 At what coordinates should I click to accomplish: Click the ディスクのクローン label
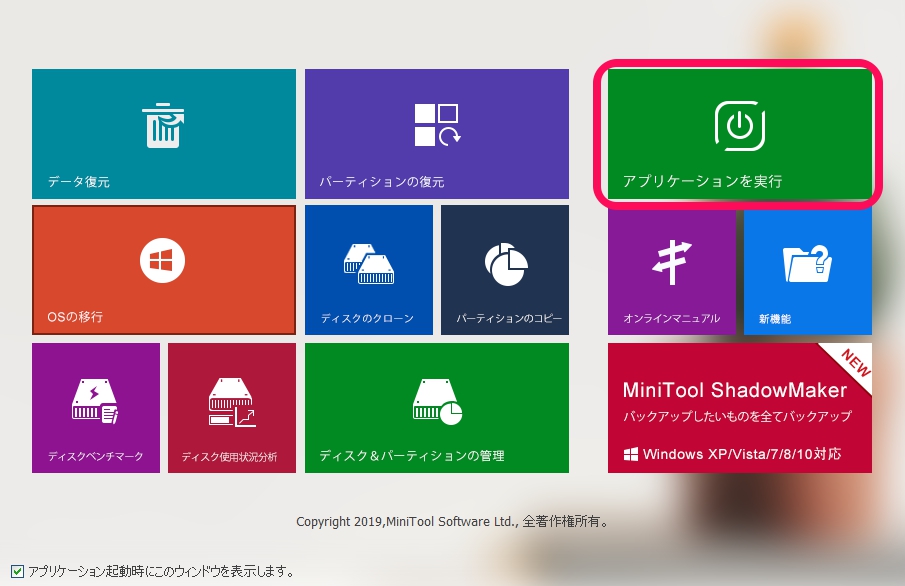(367, 319)
